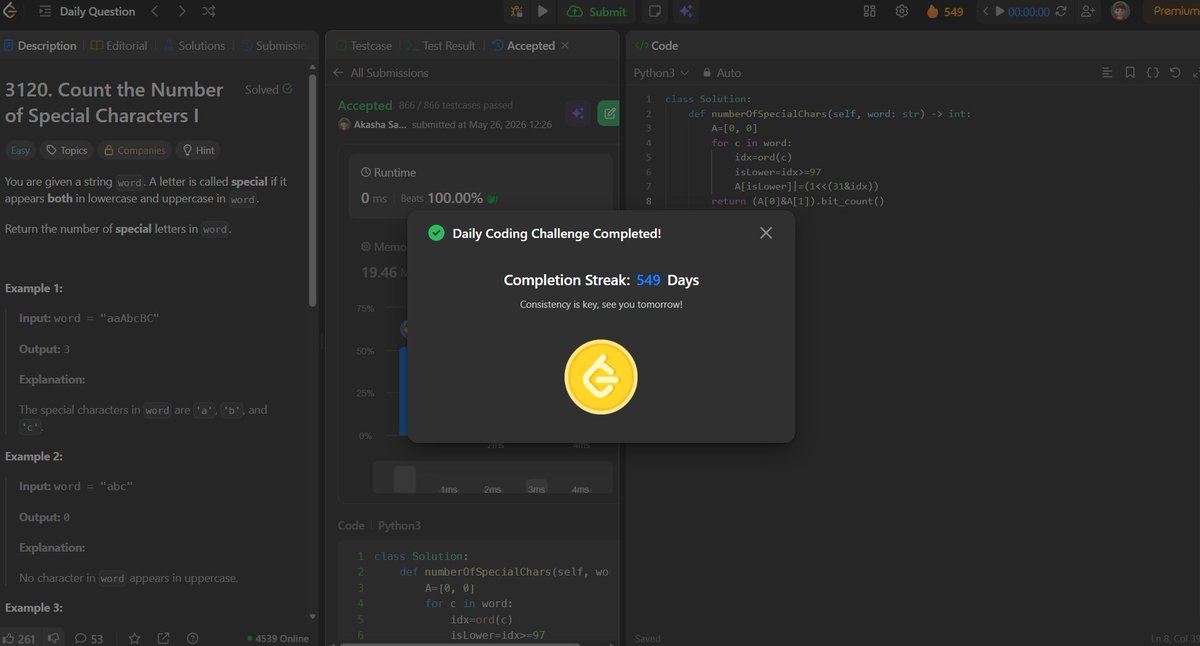Close the Accepted tab
Screen dimensions: 1200x646
[564, 45]
